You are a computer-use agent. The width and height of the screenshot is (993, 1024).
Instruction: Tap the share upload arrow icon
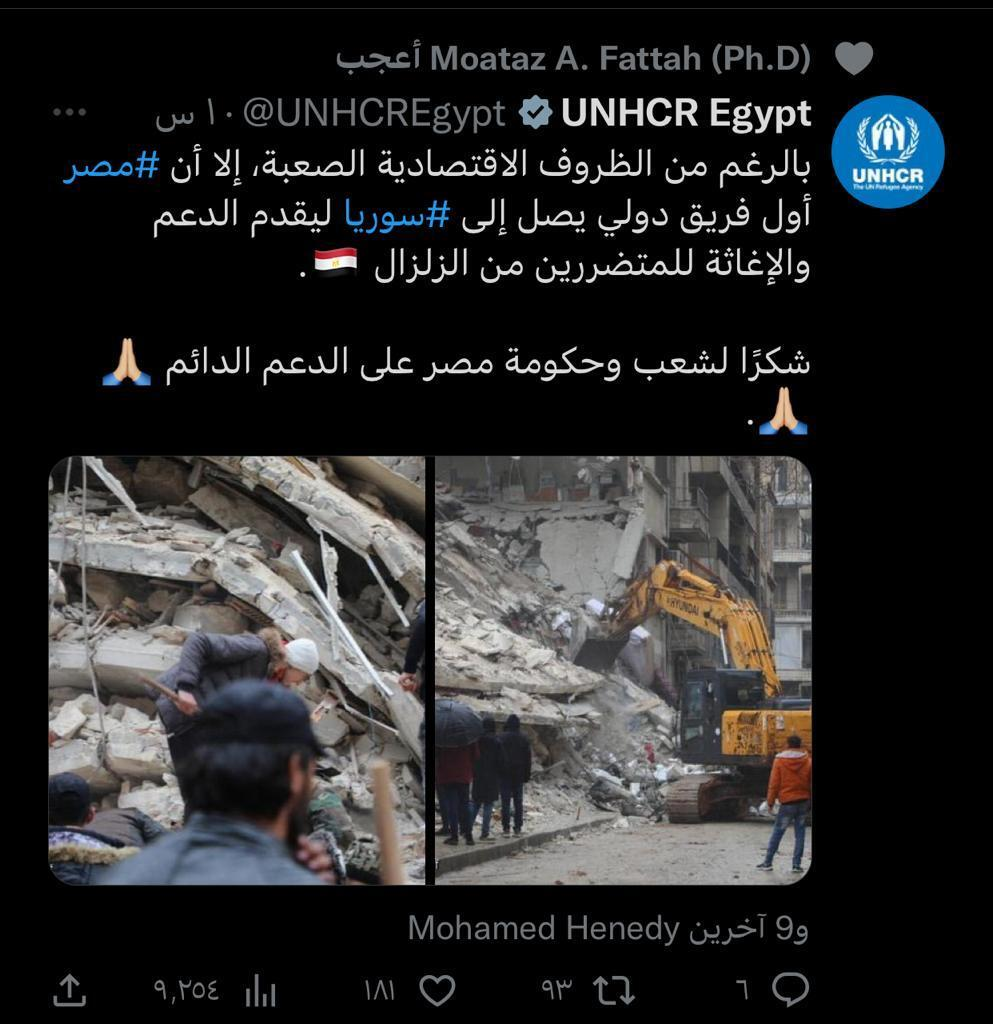coord(69,990)
